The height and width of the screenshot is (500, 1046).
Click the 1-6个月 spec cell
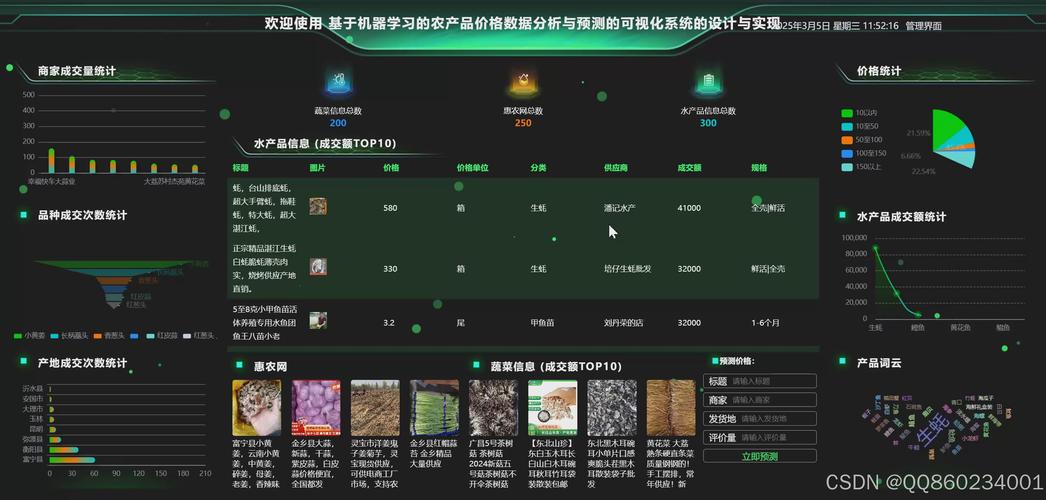click(x=765, y=323)
